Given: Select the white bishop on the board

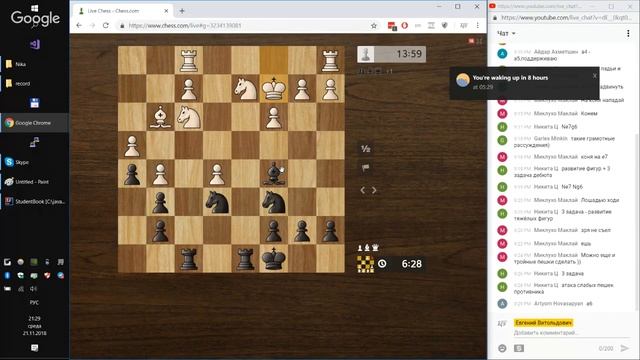Looking at the screenshot, I should pyautogui.click(x=160, y=117).
